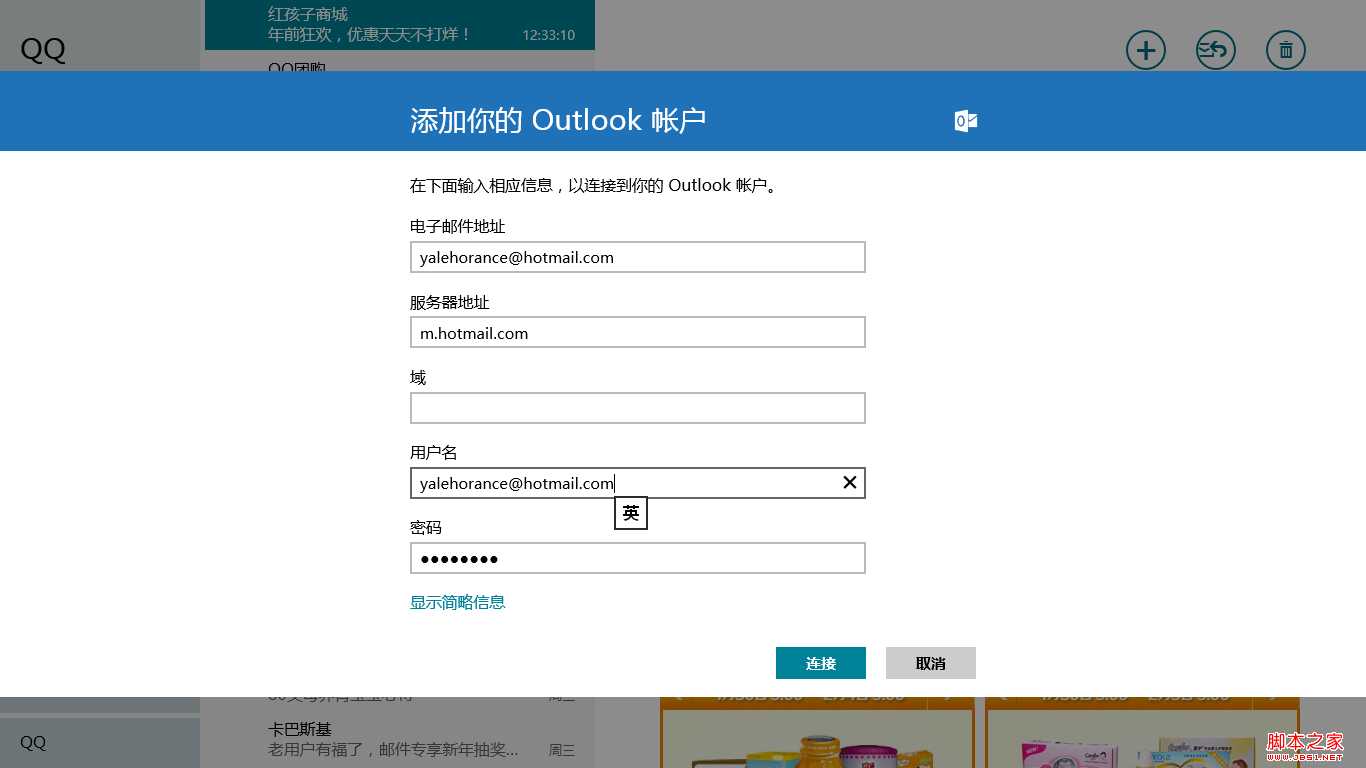Select the QQ团购 conversation in the list
Viewport: 1366px width, 768px height.
point(400,68)
